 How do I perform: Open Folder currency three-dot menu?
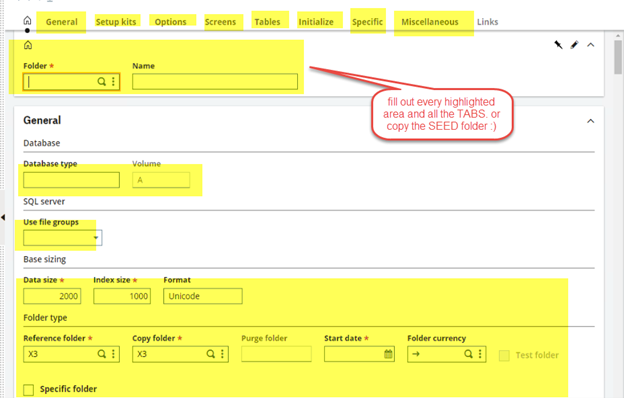point(480,354)
